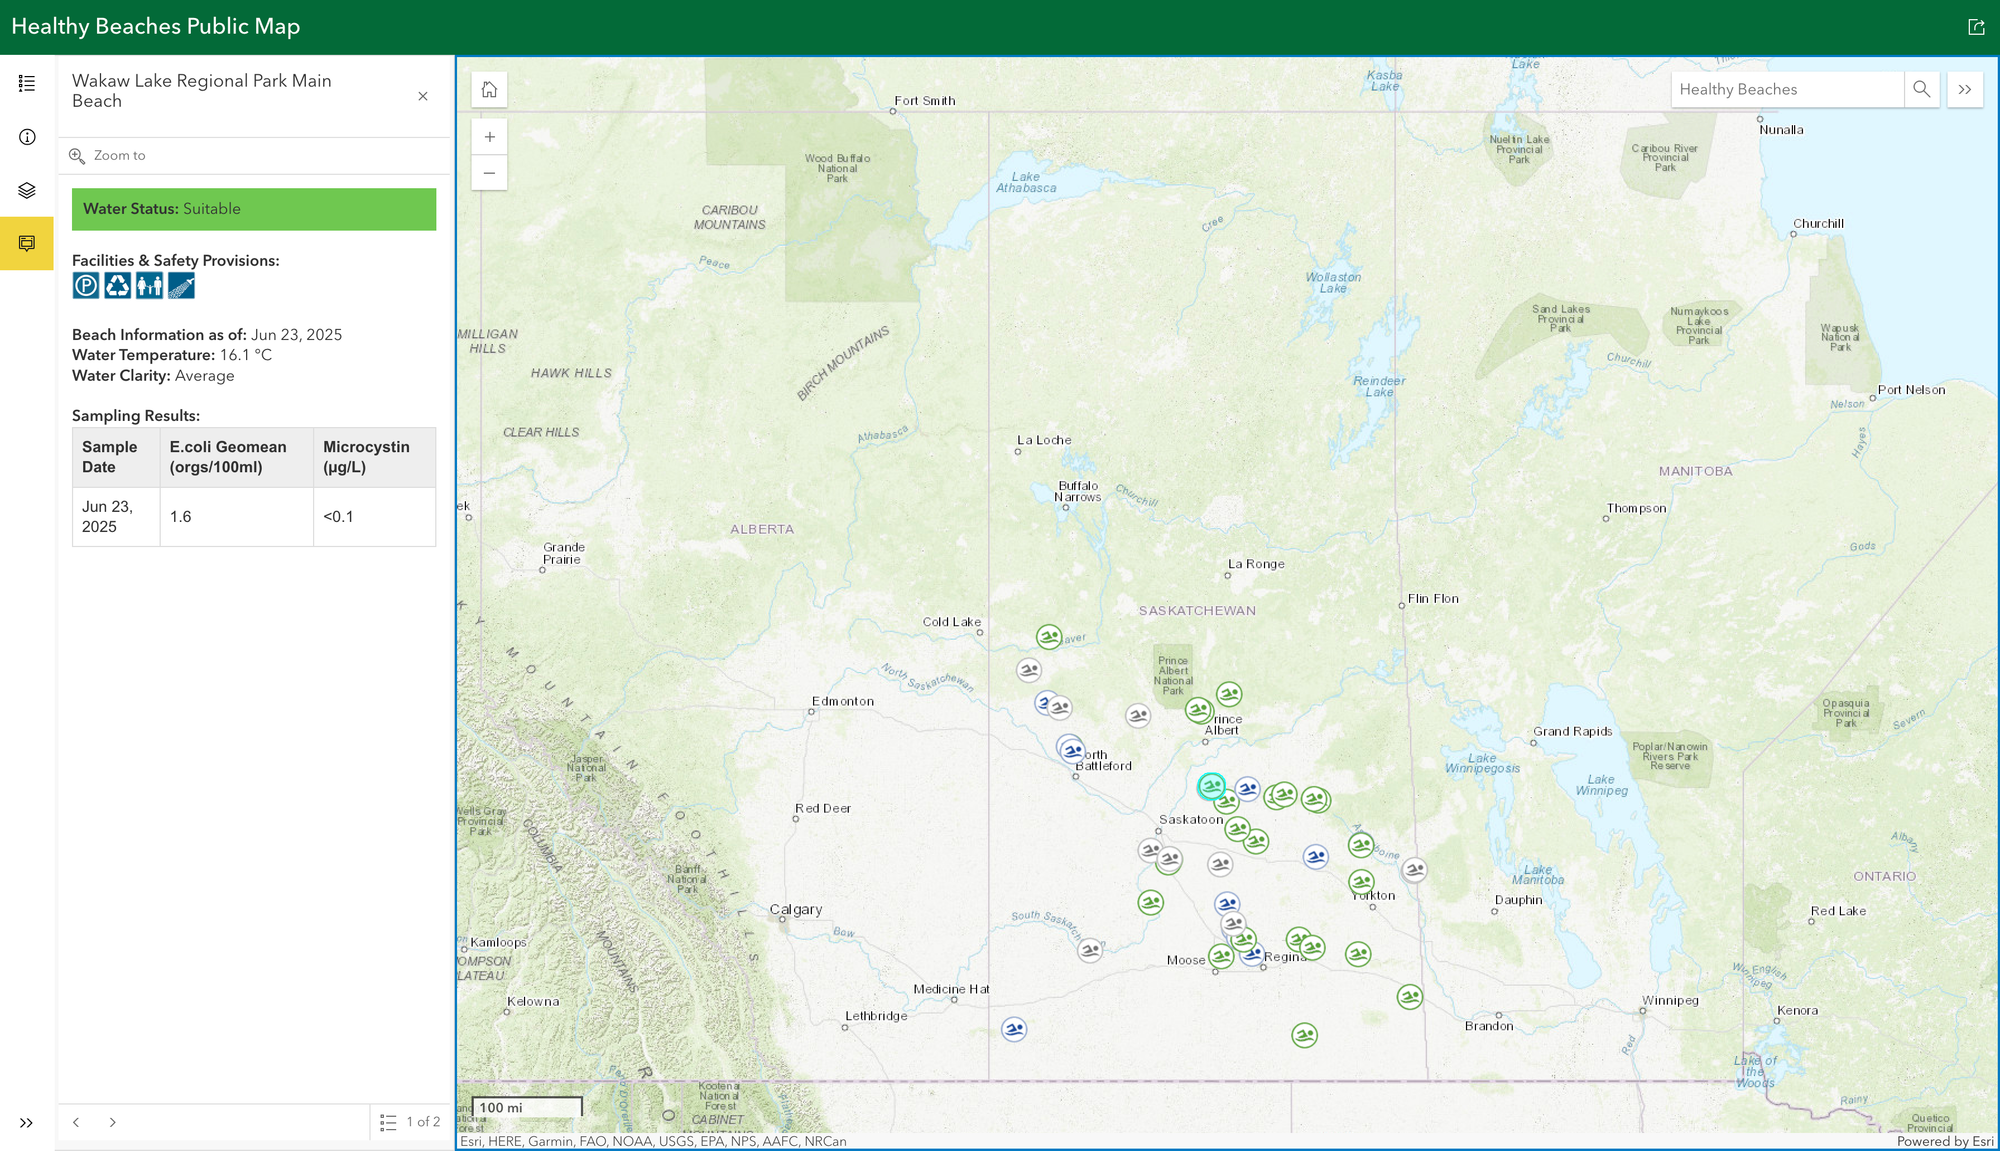Image resolution: width=2000 pixels, height=1151 pixels.
Task: Click the grey beach marker east of Yorkton
Action: (x=1414, y=870)
